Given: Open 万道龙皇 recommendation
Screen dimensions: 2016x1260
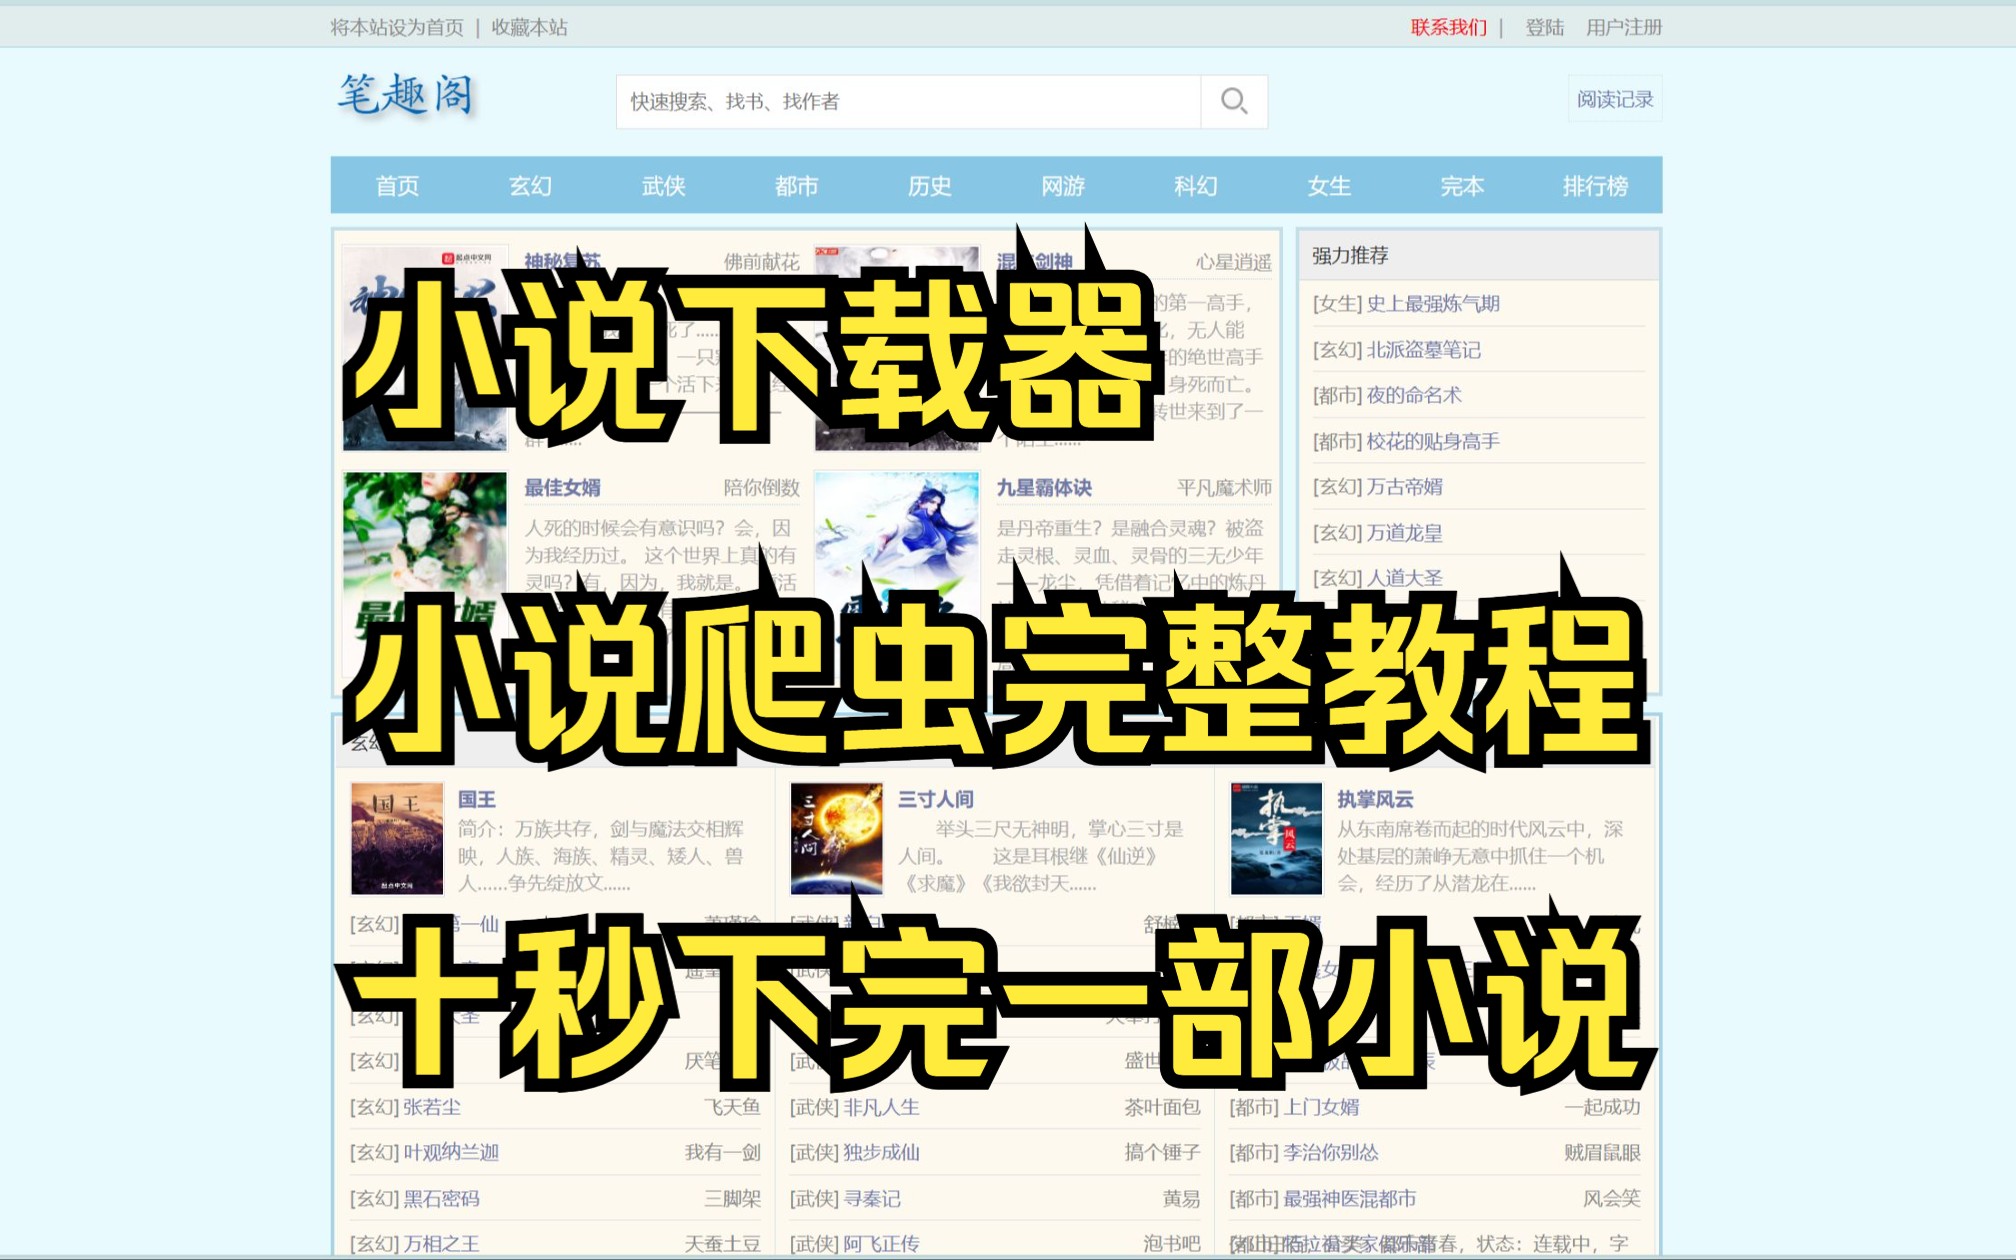Looking at the screenshot, I should (x=1404, y=532).
